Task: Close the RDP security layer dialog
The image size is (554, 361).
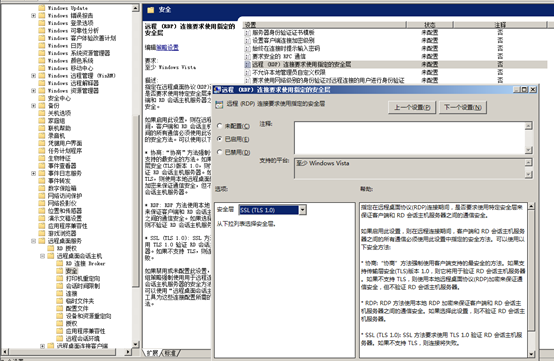Action: [533, 90]
